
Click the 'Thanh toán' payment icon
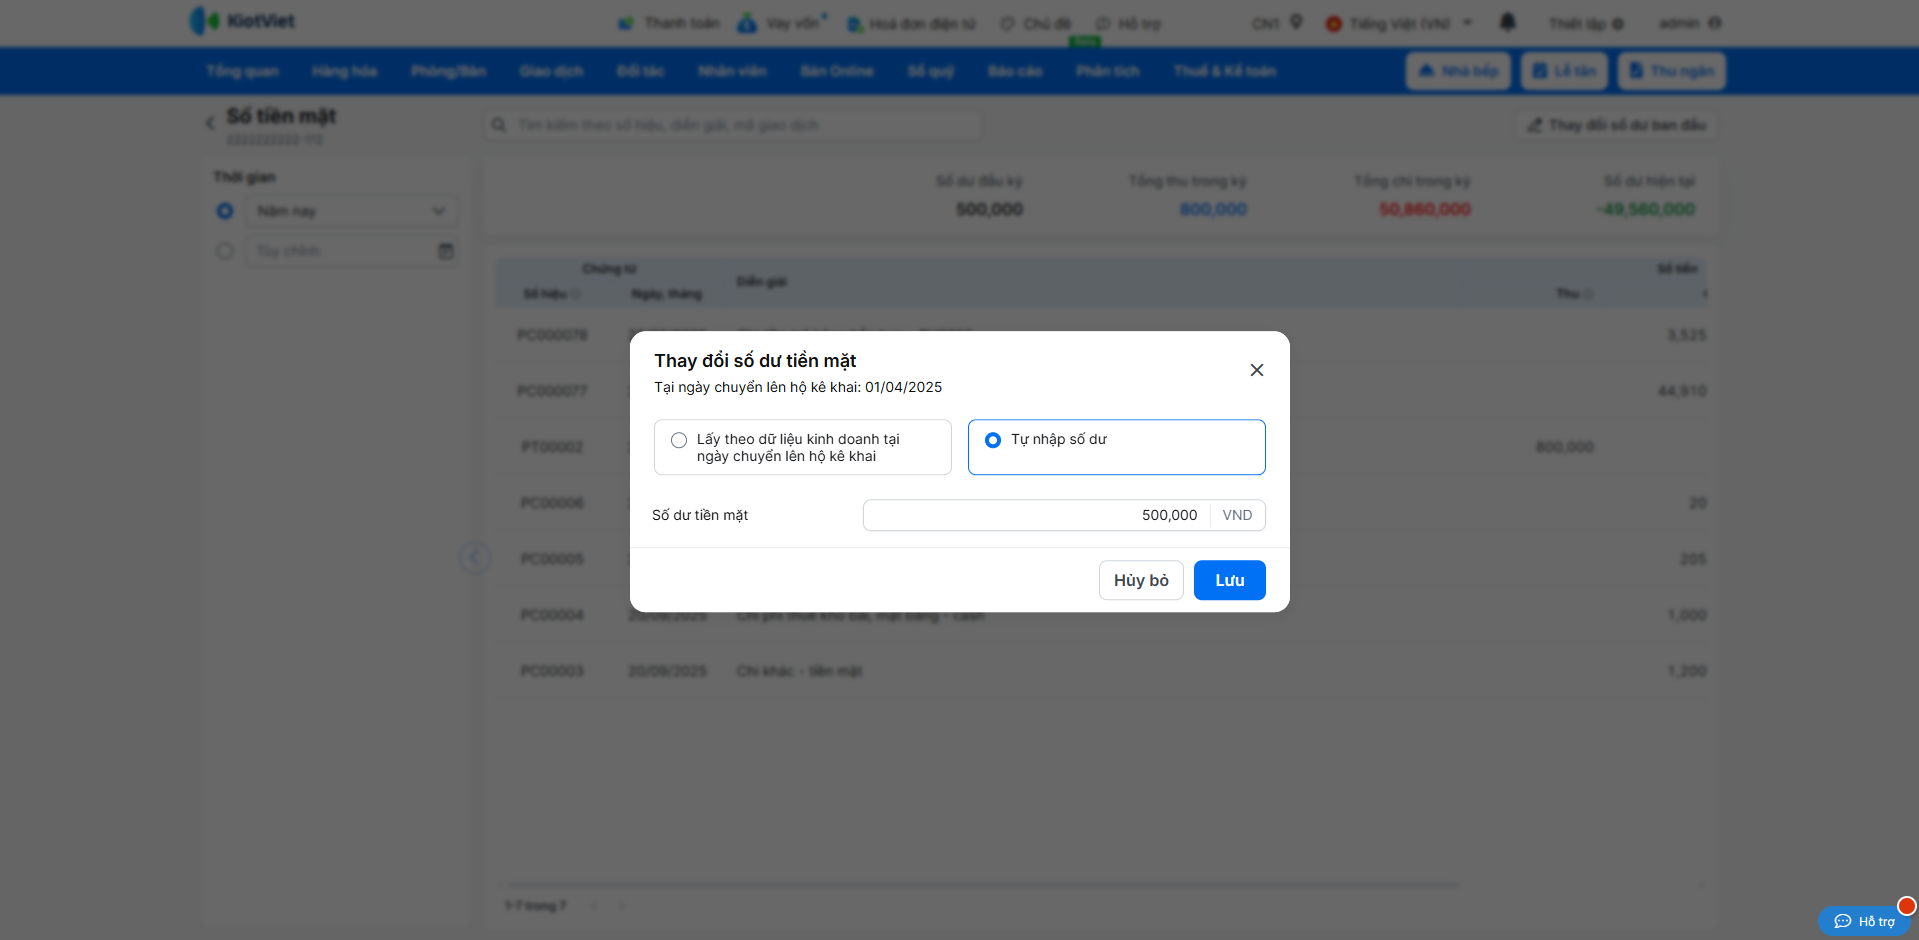pyautogui.click(x=625, y=23)
